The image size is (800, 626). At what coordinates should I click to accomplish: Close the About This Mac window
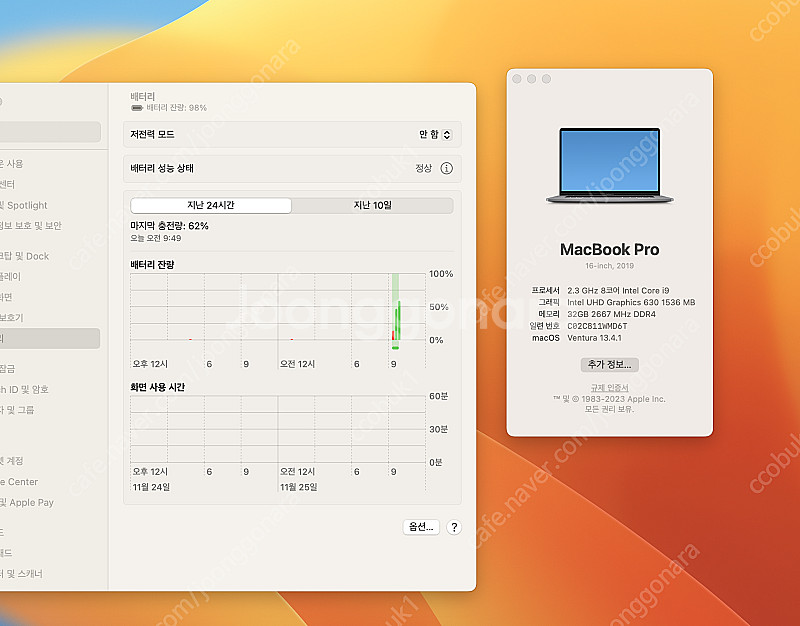coord(517,79)
